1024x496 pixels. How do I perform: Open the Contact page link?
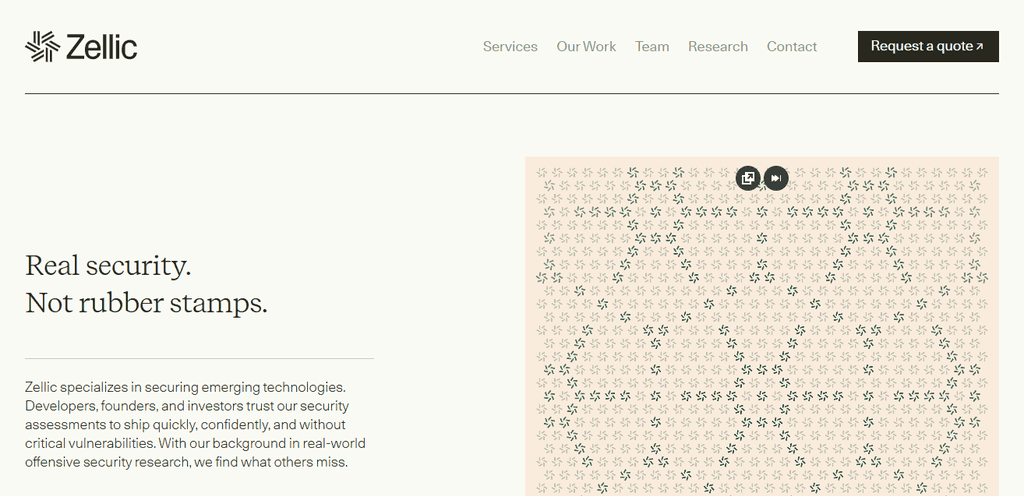point(792,46)
